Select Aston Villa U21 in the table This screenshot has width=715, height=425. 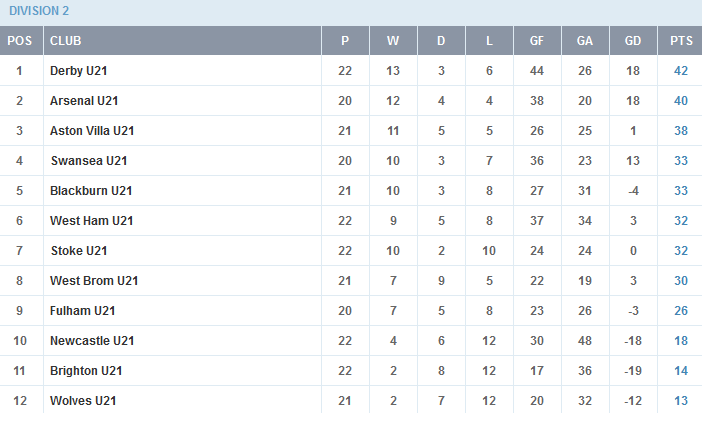pos(92,131)
